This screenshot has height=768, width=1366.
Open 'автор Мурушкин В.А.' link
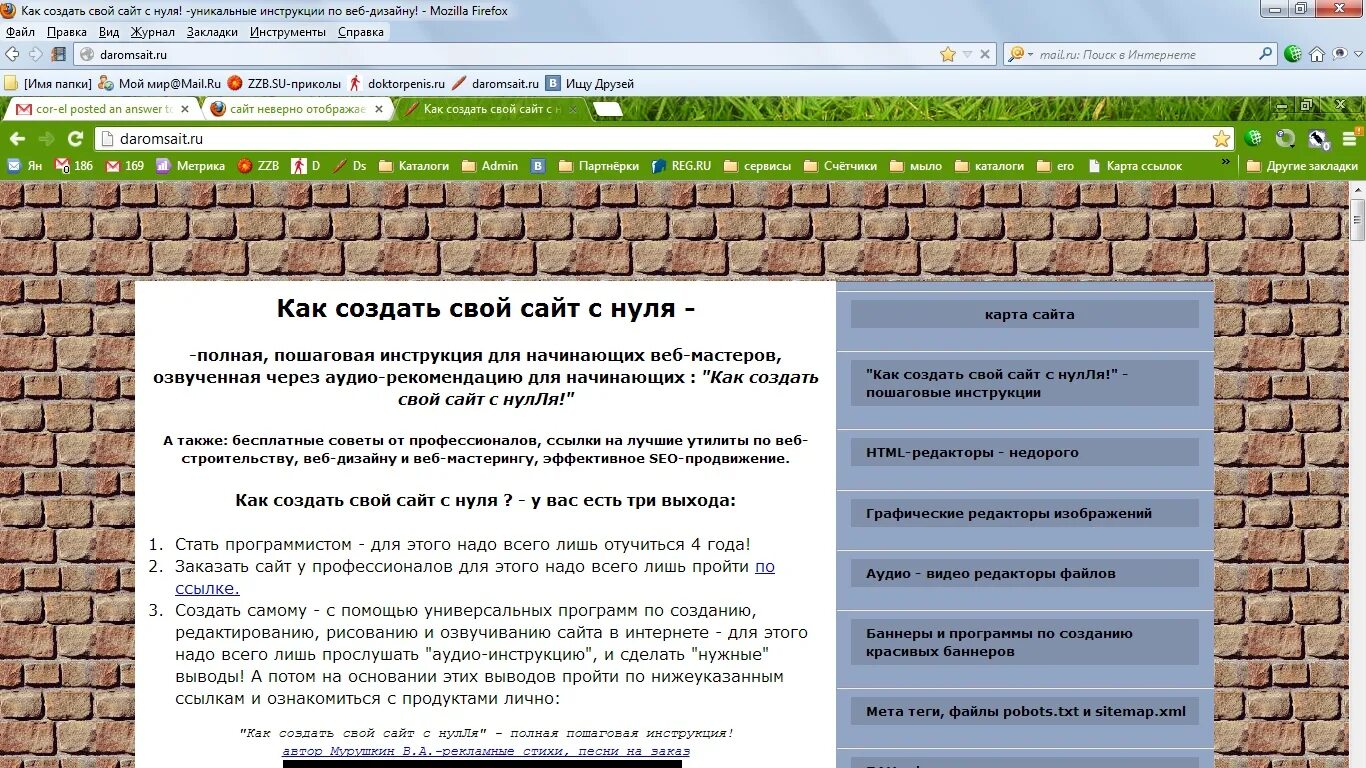point(486,750)
